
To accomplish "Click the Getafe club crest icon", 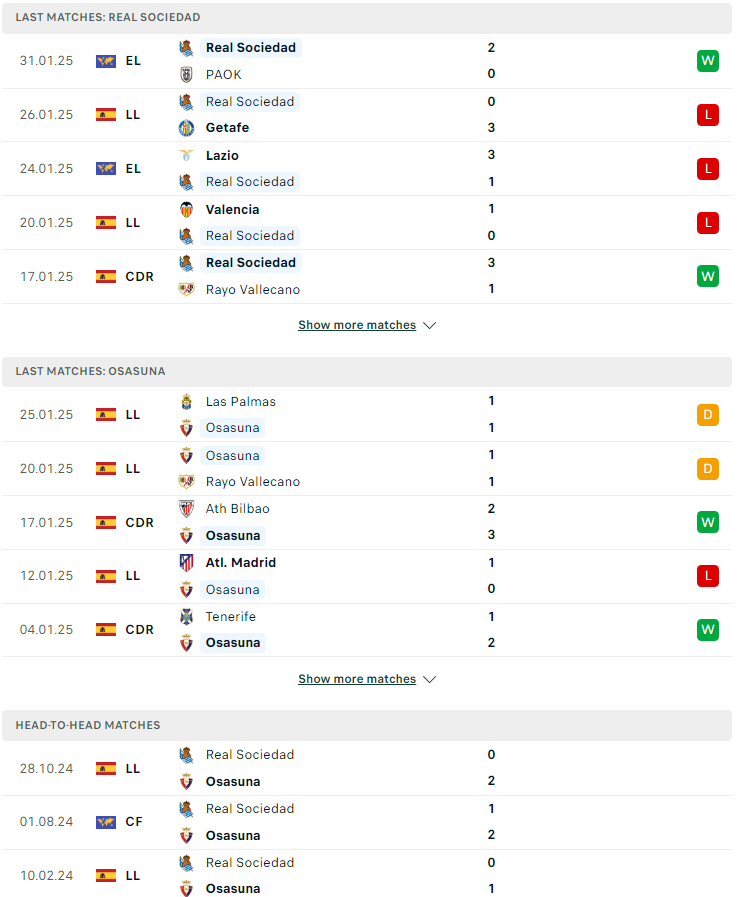I will [x=186, y=128].
